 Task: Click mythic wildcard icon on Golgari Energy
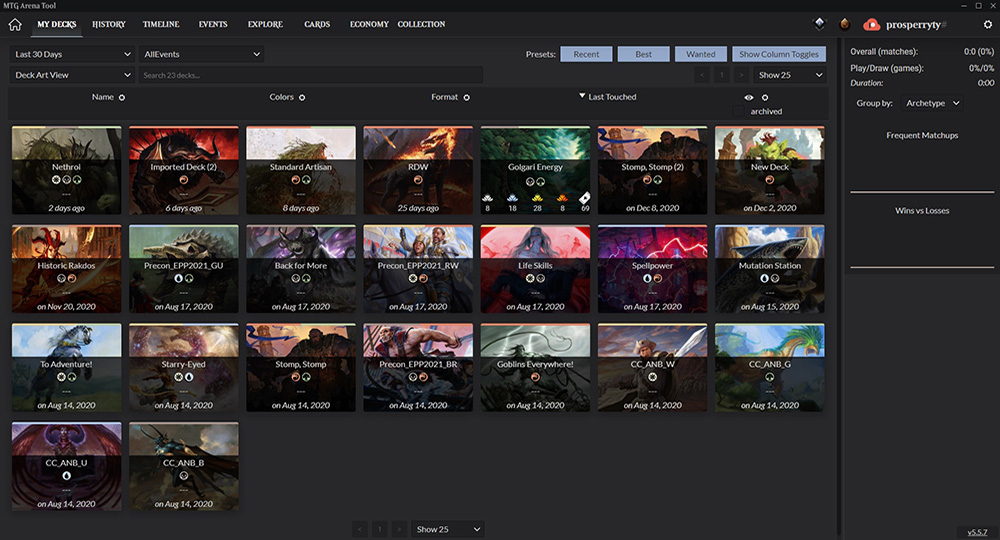562,198
